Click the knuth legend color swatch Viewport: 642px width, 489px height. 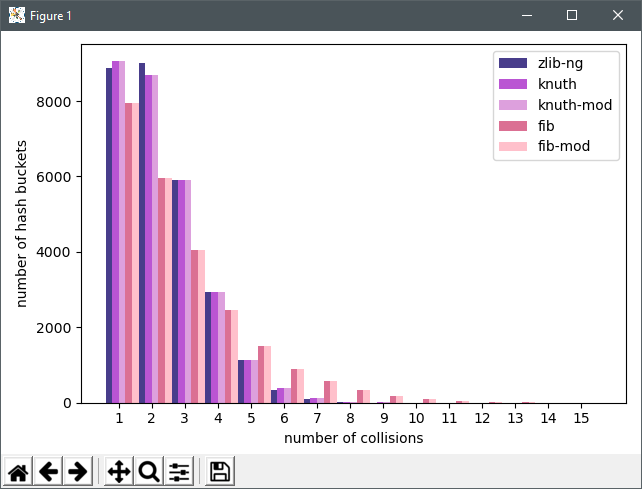click(513, 84)
